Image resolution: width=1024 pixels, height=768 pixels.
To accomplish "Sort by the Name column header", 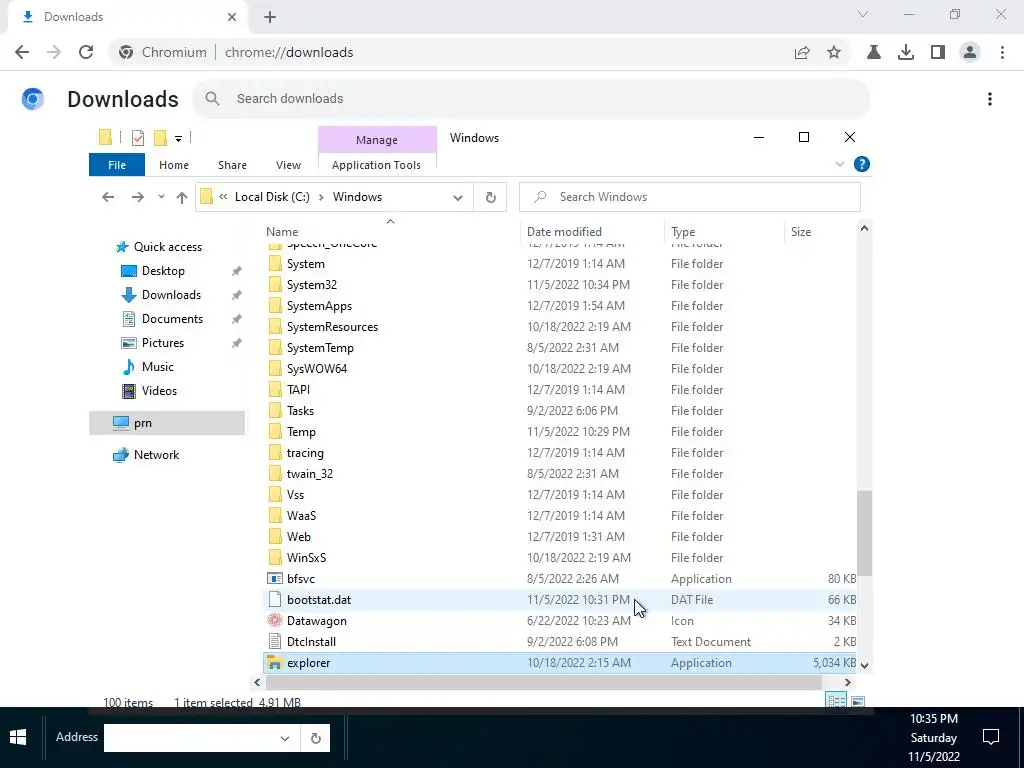I will click(392, 232).
